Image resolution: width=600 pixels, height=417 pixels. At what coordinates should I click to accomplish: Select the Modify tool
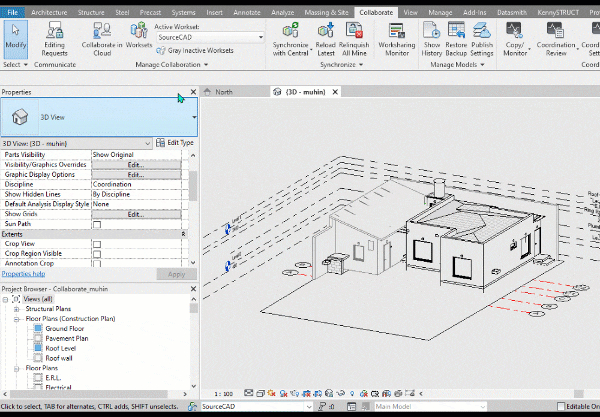click(15, 39)
